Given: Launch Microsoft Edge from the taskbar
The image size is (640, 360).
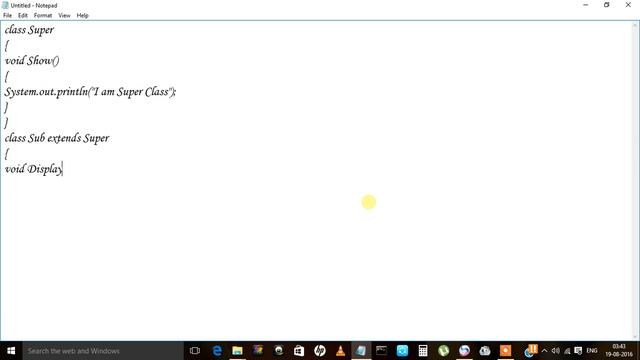Looking at the screenshot, I should pos(217,351).
